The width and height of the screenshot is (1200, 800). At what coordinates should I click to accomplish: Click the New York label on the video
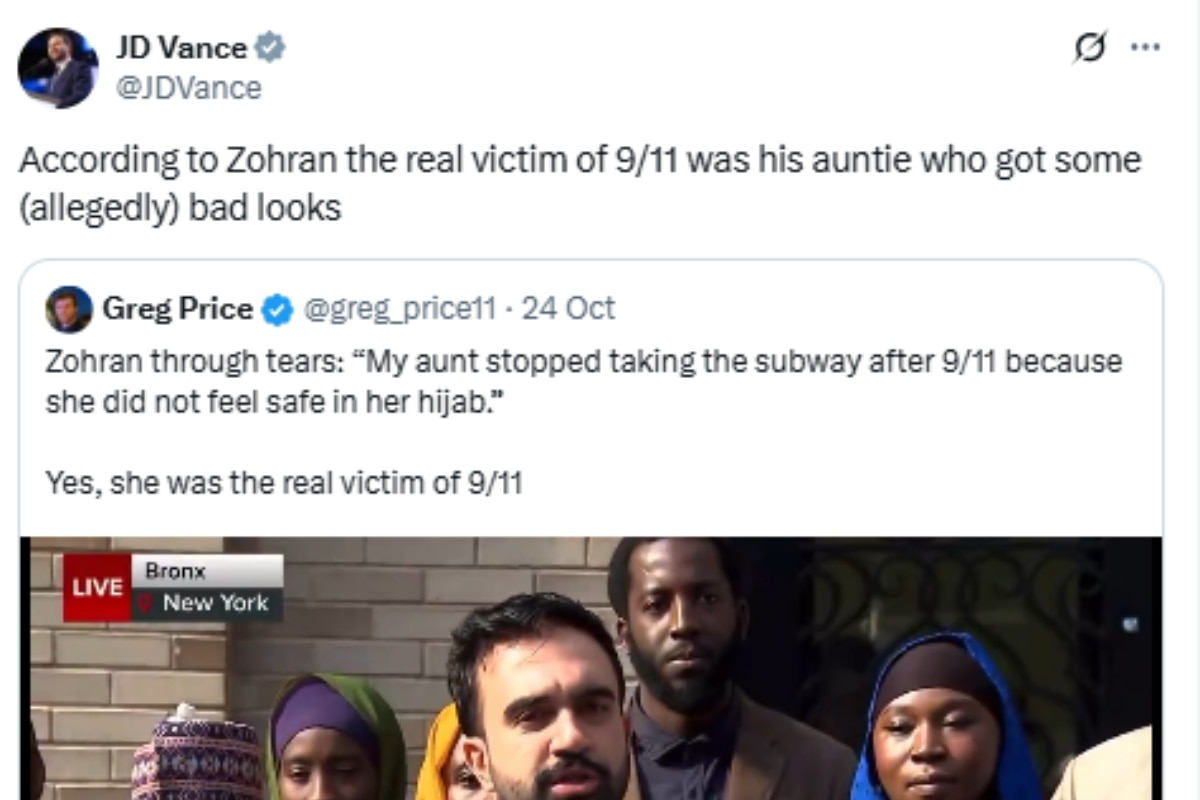pyautogui.click(x=215, y=603)
